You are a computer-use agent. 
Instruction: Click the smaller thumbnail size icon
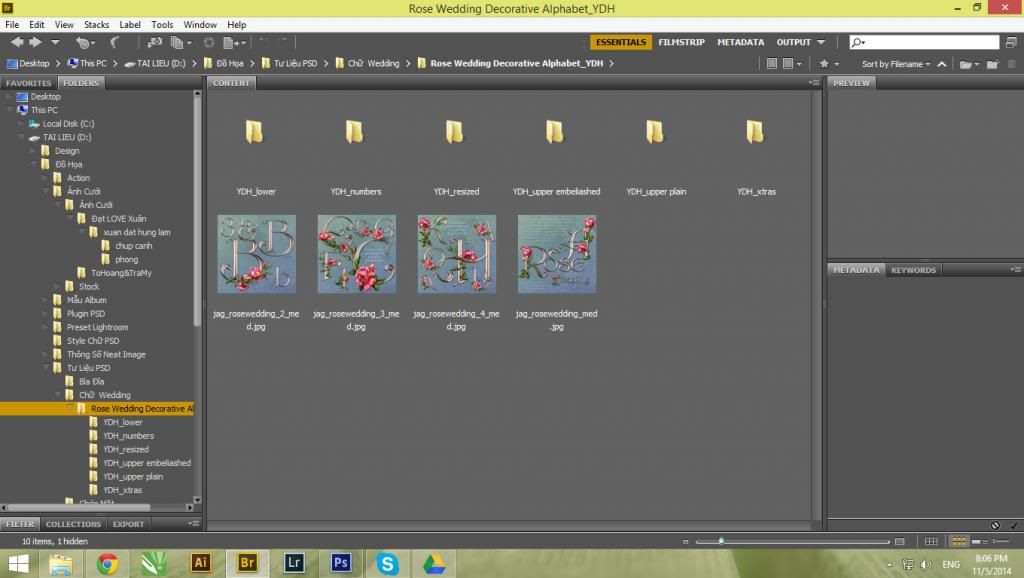[x=685, y=541]
